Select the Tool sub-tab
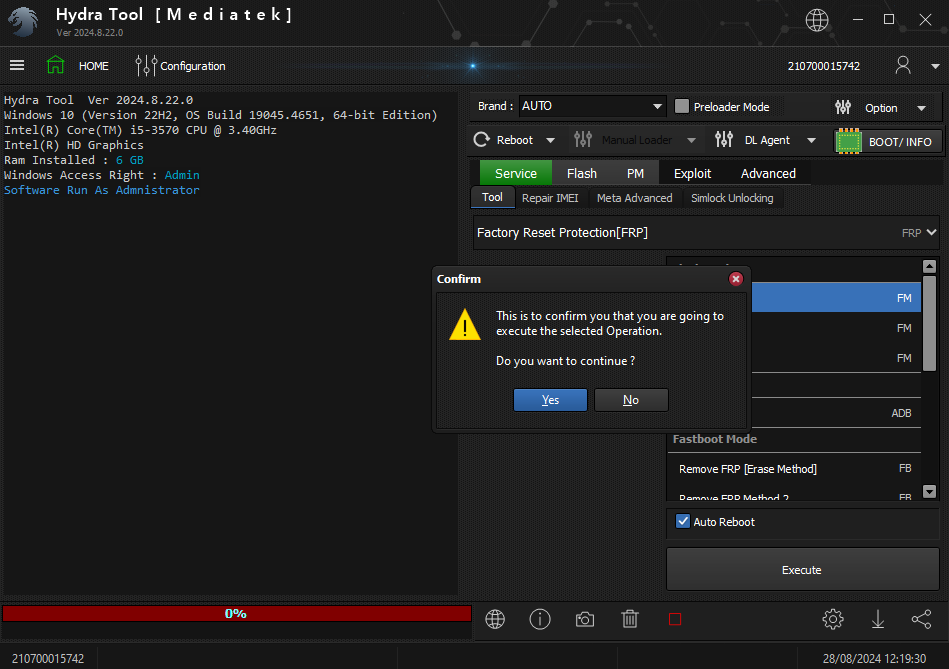The height and width of the screenshot is (669, 949). click(492, 197)
